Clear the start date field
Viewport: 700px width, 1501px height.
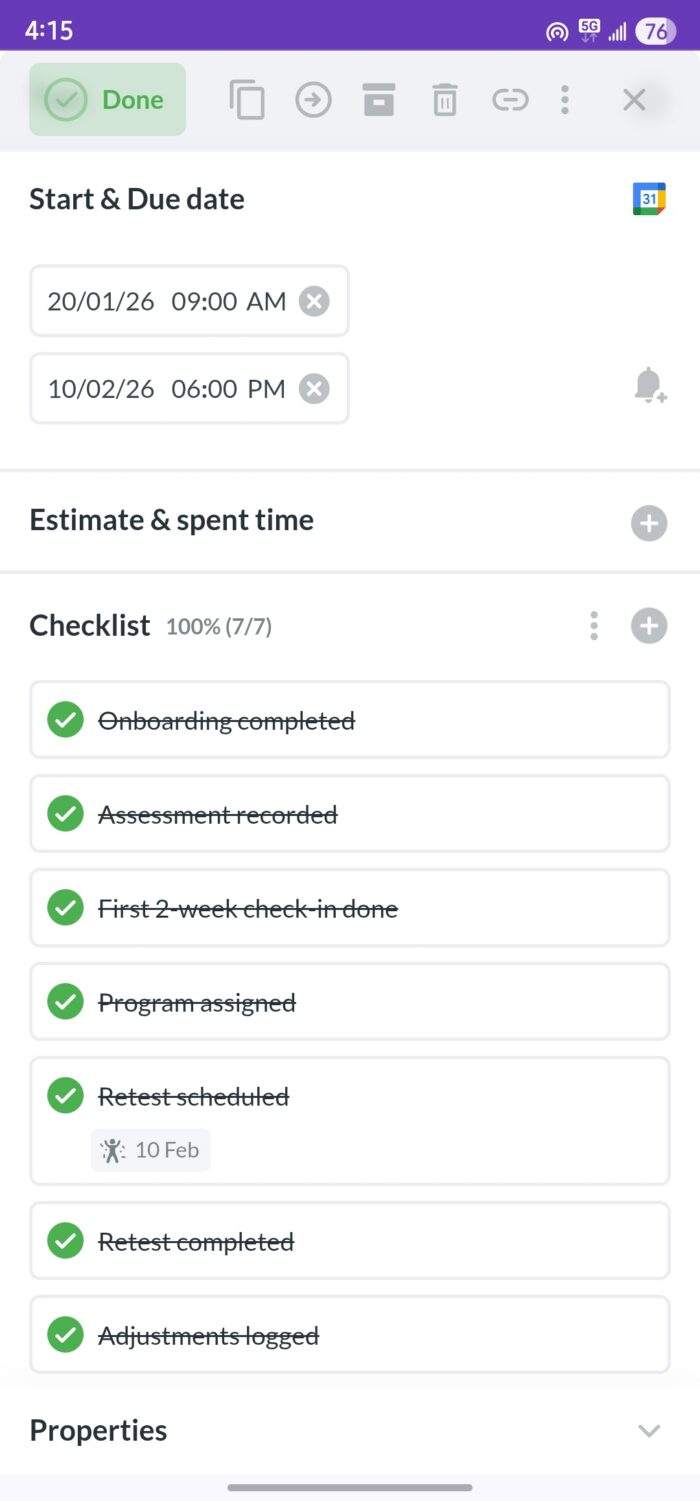click(314, 301)
